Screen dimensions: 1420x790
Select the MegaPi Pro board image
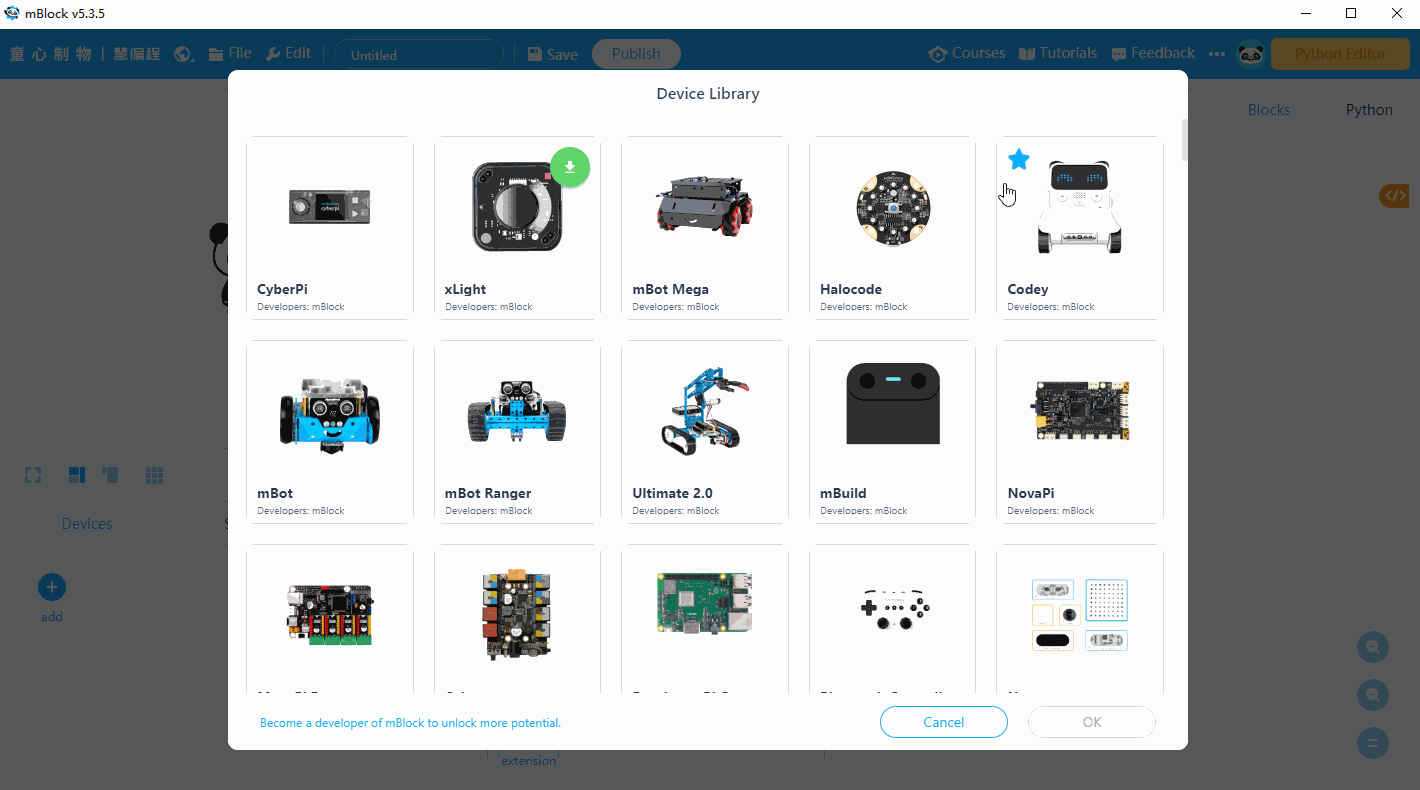pos(330,614)
